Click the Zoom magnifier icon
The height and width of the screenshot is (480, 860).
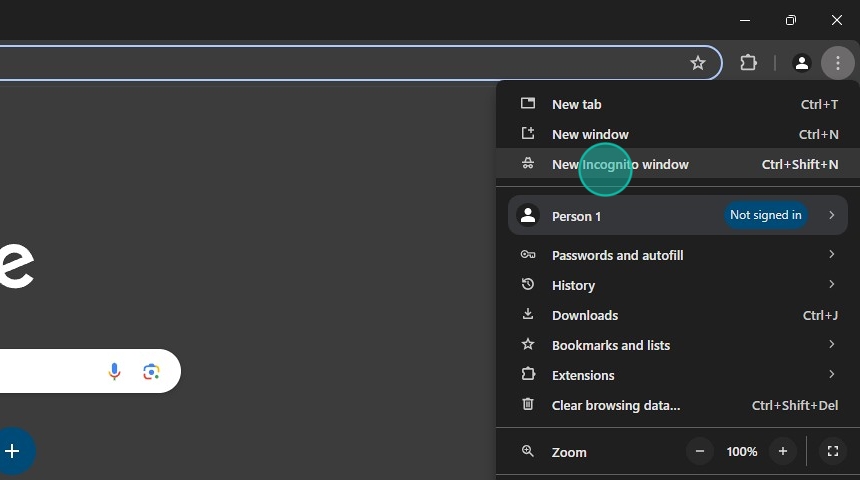(528, 451)
